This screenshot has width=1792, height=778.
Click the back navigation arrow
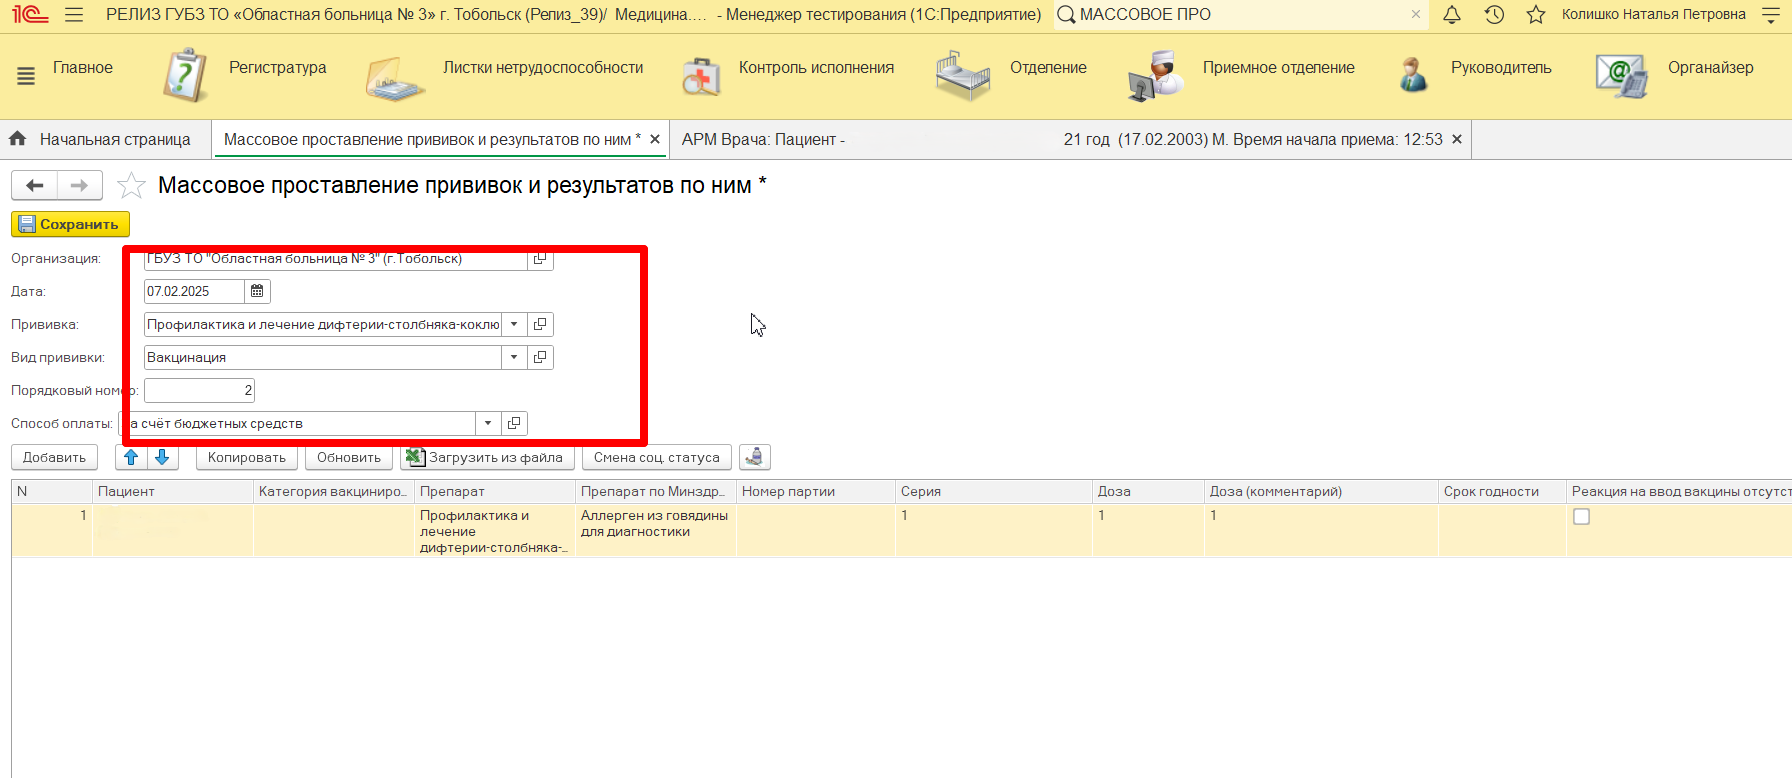35,186
